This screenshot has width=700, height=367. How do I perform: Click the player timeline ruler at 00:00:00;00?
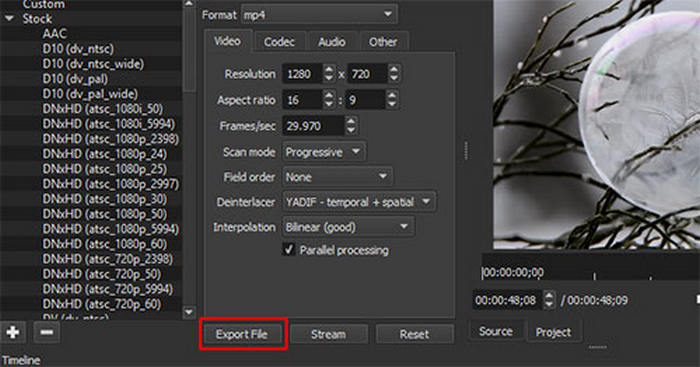tap(512, 272)
